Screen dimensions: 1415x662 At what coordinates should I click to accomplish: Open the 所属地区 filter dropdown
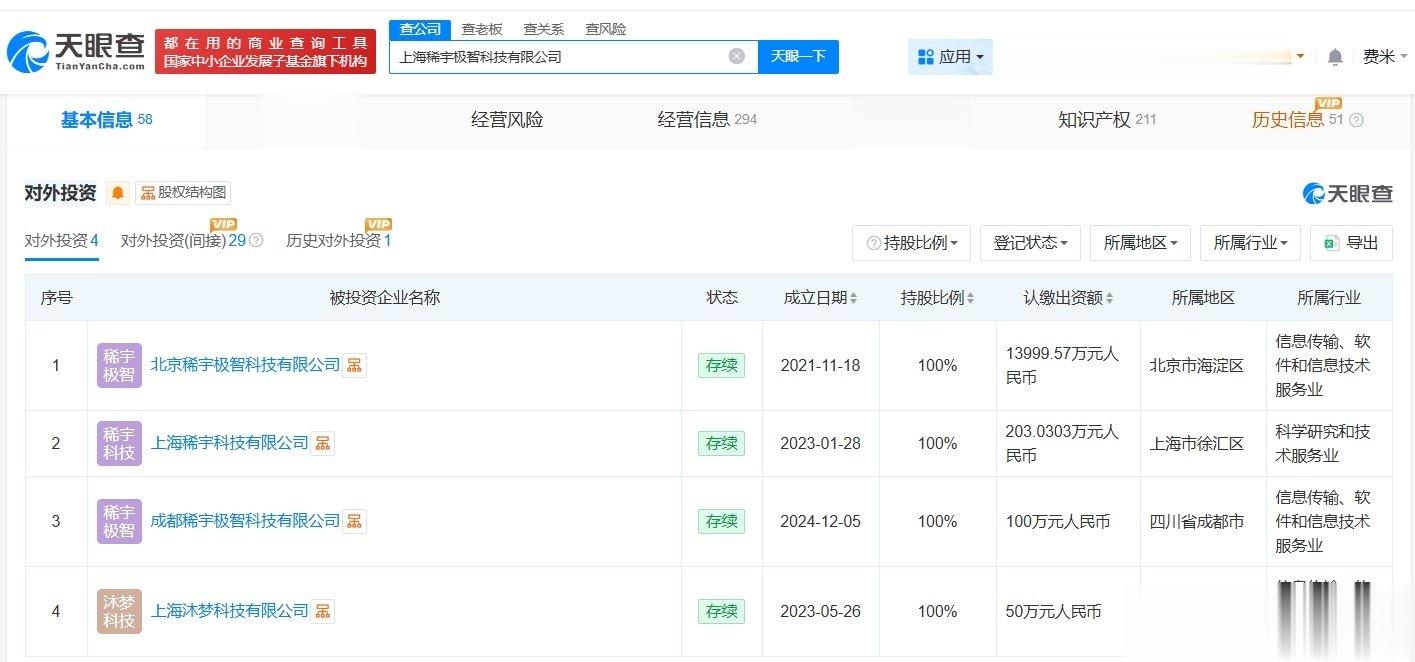[x=1140, y=243]
